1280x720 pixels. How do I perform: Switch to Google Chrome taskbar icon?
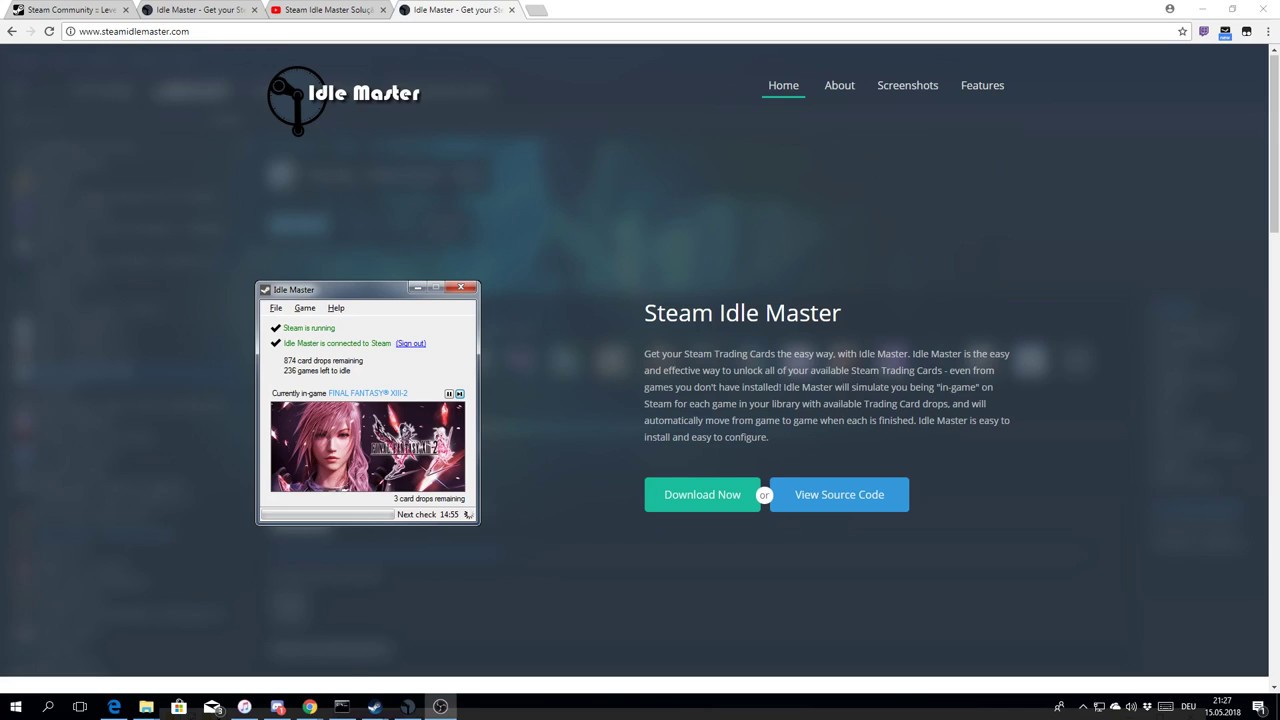tap(310, 707)
